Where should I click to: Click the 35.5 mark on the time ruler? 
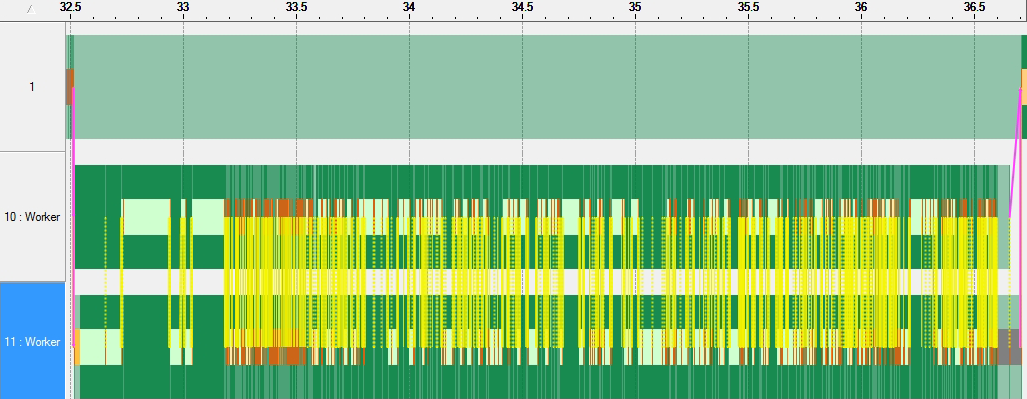[x=748, y=7]
